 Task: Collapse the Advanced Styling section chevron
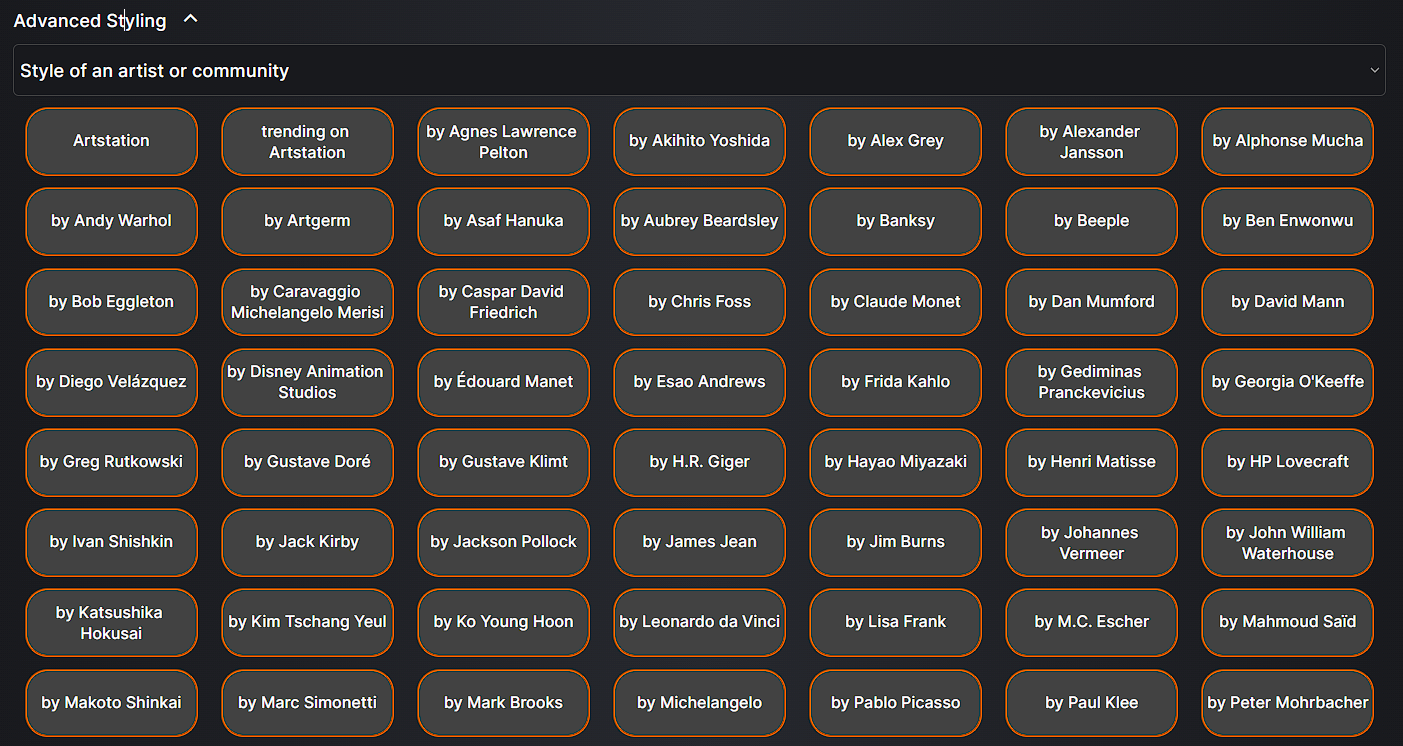[x=191, y=19]
